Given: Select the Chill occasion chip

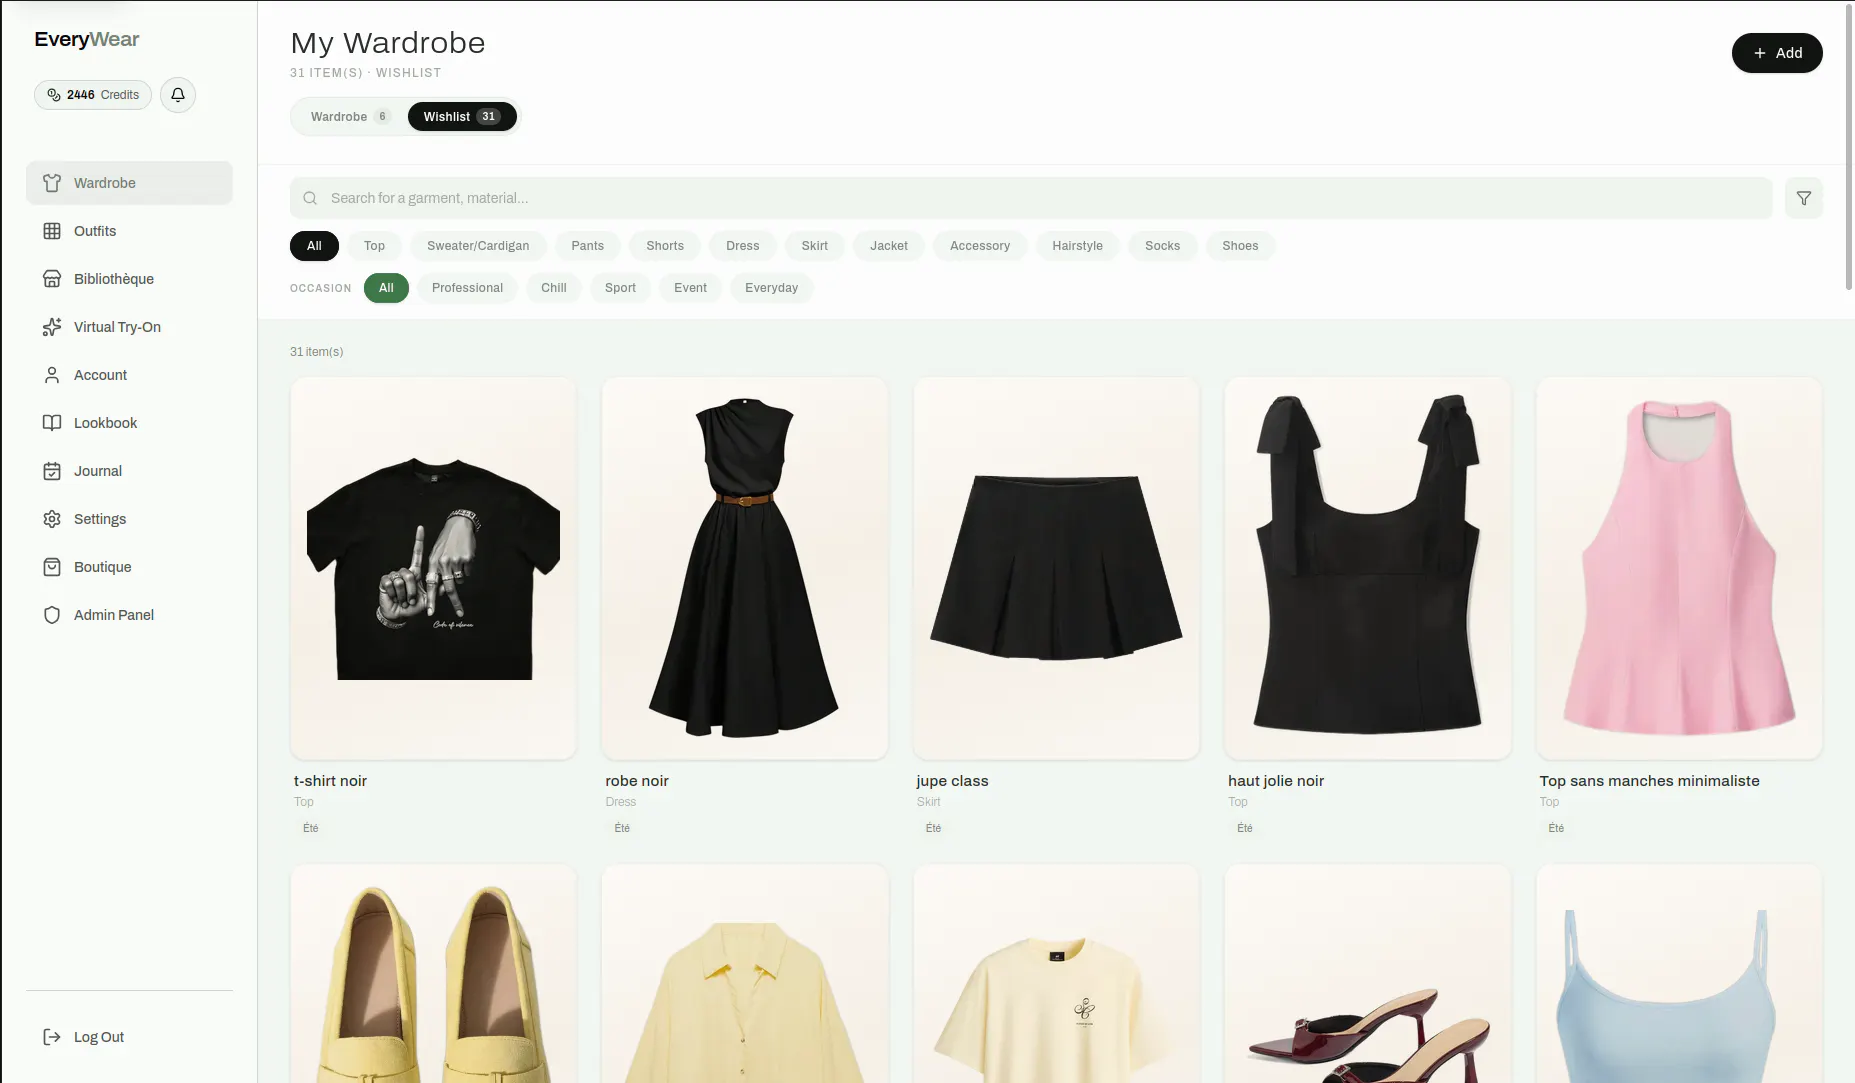Looking at the screenshot, I should pos(554,288).
